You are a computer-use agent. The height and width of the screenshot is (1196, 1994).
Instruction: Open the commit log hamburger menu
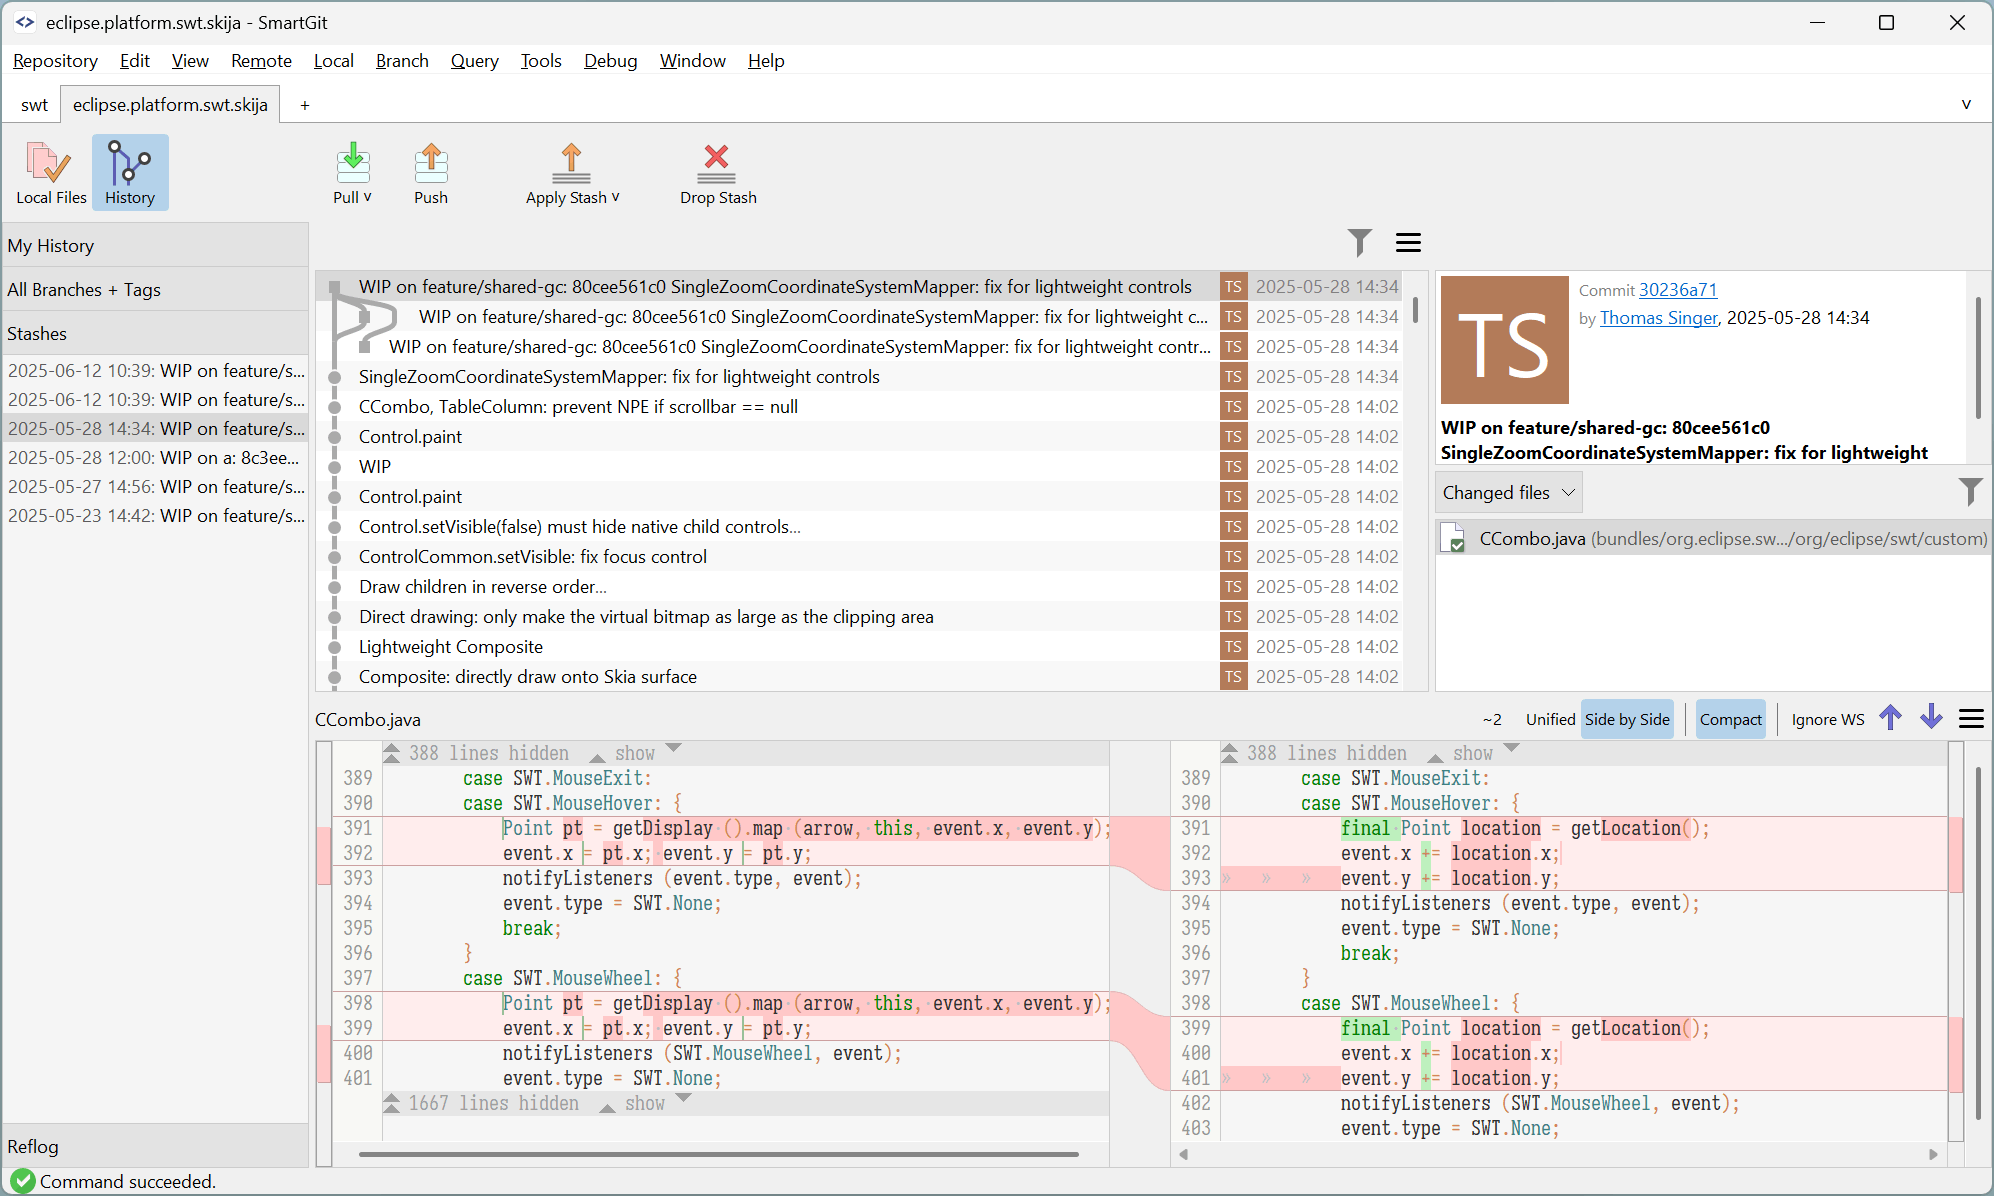tap(1409, 242)
